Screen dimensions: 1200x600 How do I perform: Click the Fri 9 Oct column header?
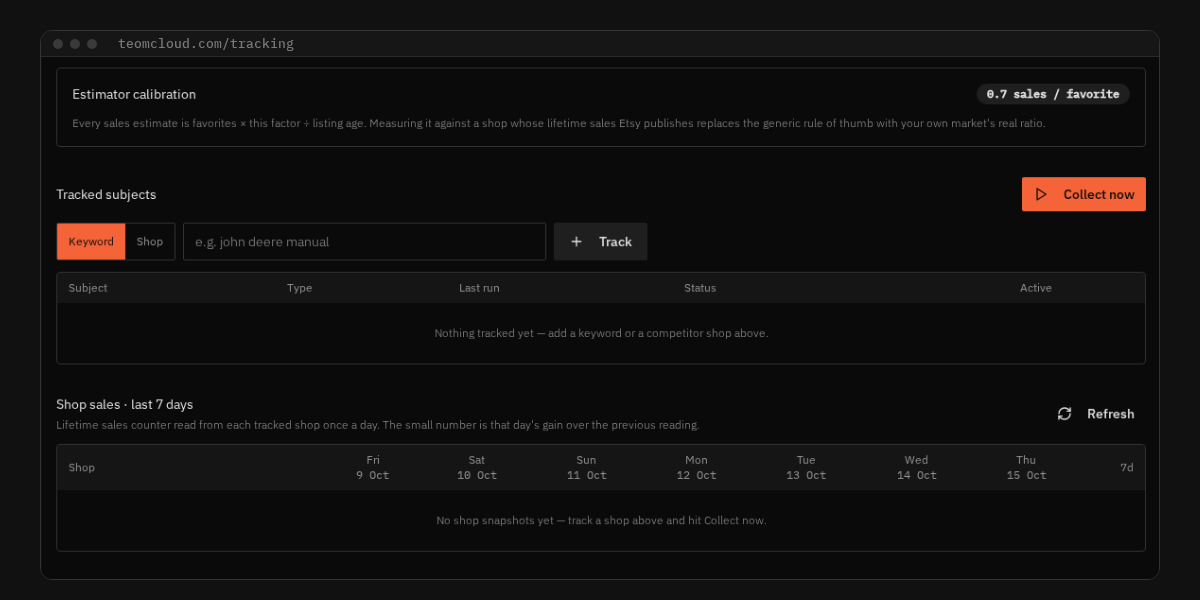pos(373,467)
